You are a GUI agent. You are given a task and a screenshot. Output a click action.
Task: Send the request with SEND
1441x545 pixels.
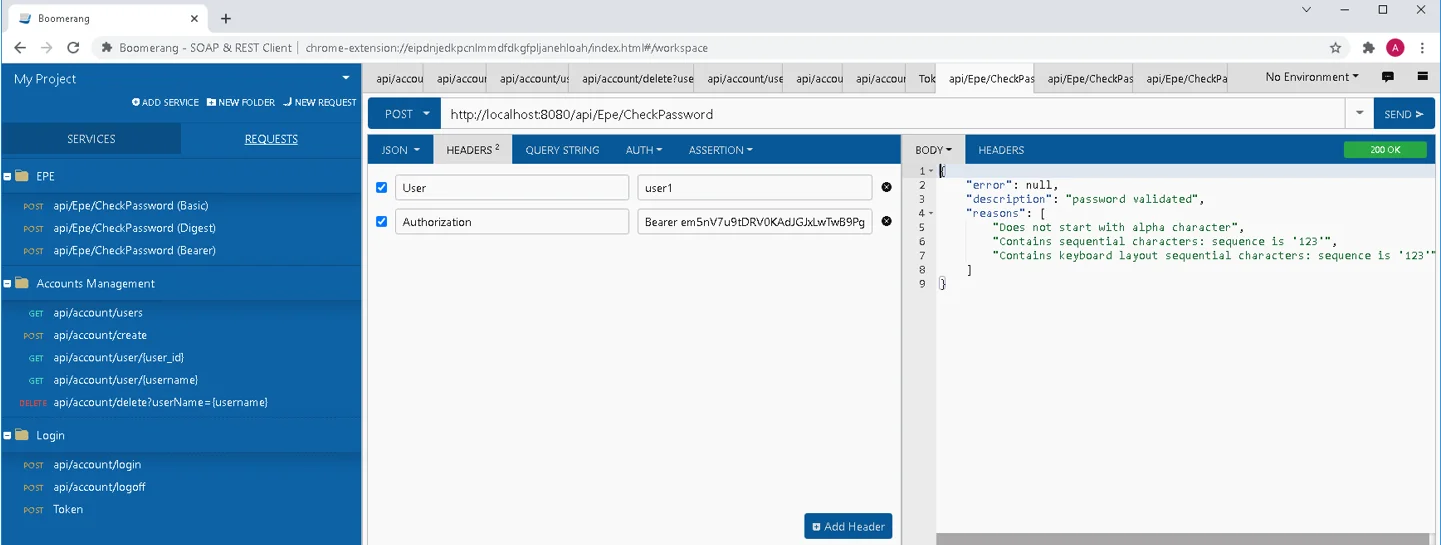(x=1404, y=114)
